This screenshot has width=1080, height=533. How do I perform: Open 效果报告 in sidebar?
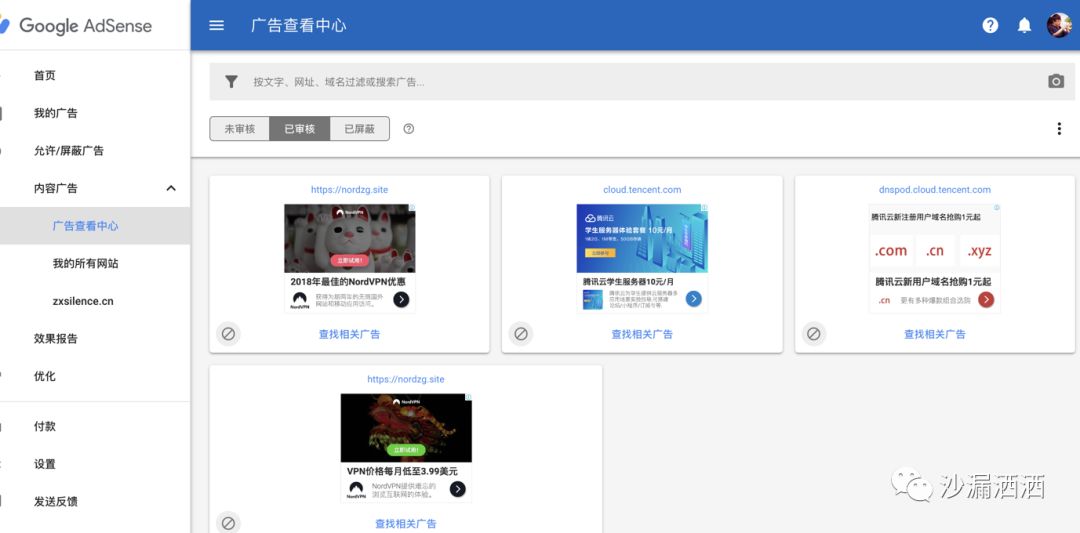pyautogui.click(x=56, y=339)
